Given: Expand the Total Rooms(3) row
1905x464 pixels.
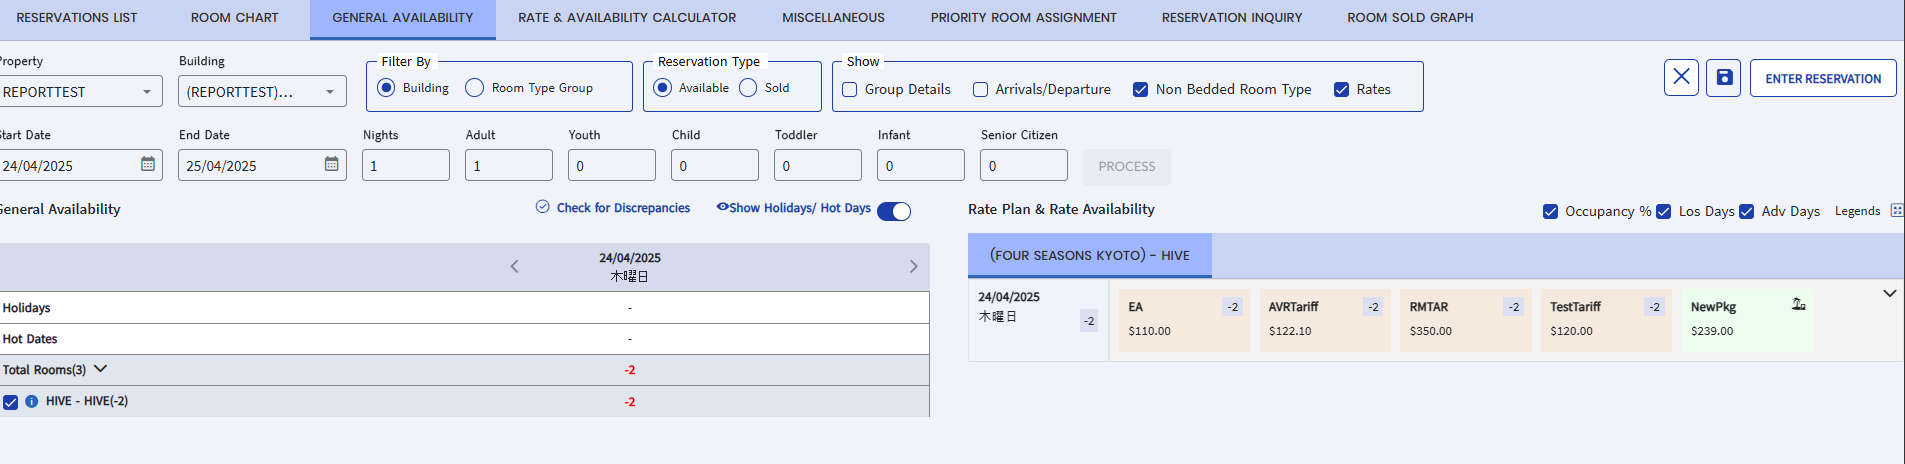Looking at the screenshot, I should pos(100,369).
